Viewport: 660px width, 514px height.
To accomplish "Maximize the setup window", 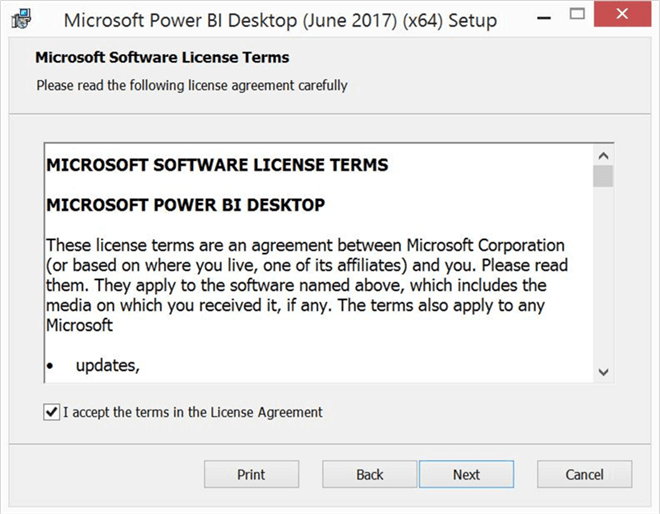I will [577, 14].
